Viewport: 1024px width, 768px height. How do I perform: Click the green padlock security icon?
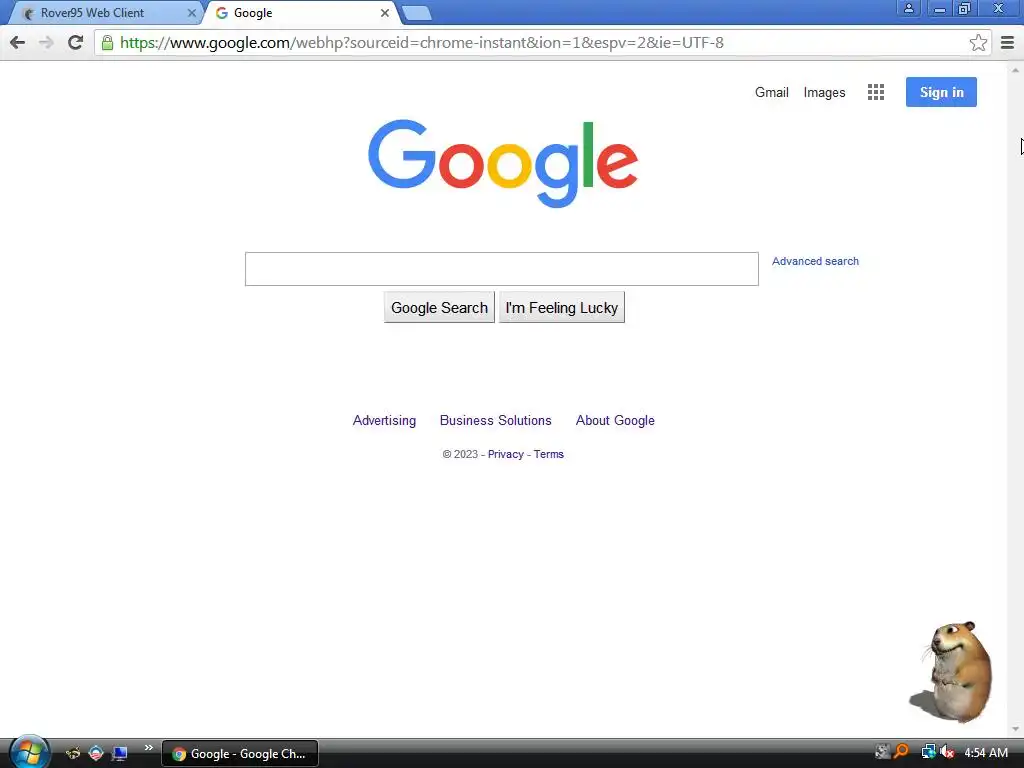coord(107,43)
